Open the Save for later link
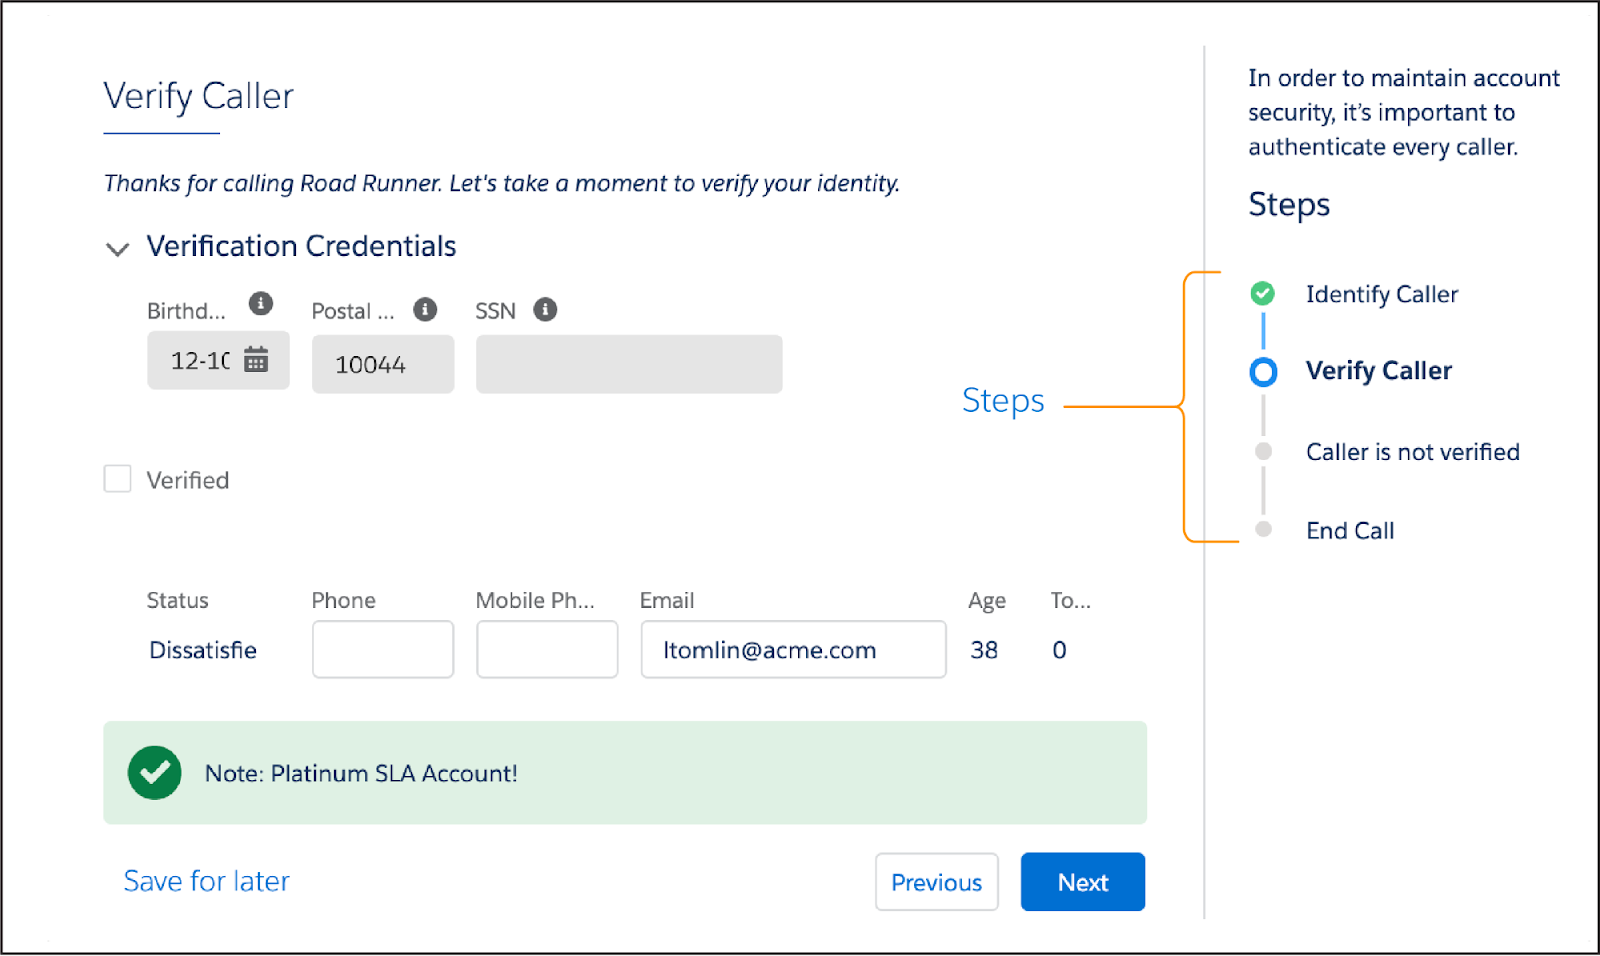This screenshot has width=1600, height=956. coord(206,880)
